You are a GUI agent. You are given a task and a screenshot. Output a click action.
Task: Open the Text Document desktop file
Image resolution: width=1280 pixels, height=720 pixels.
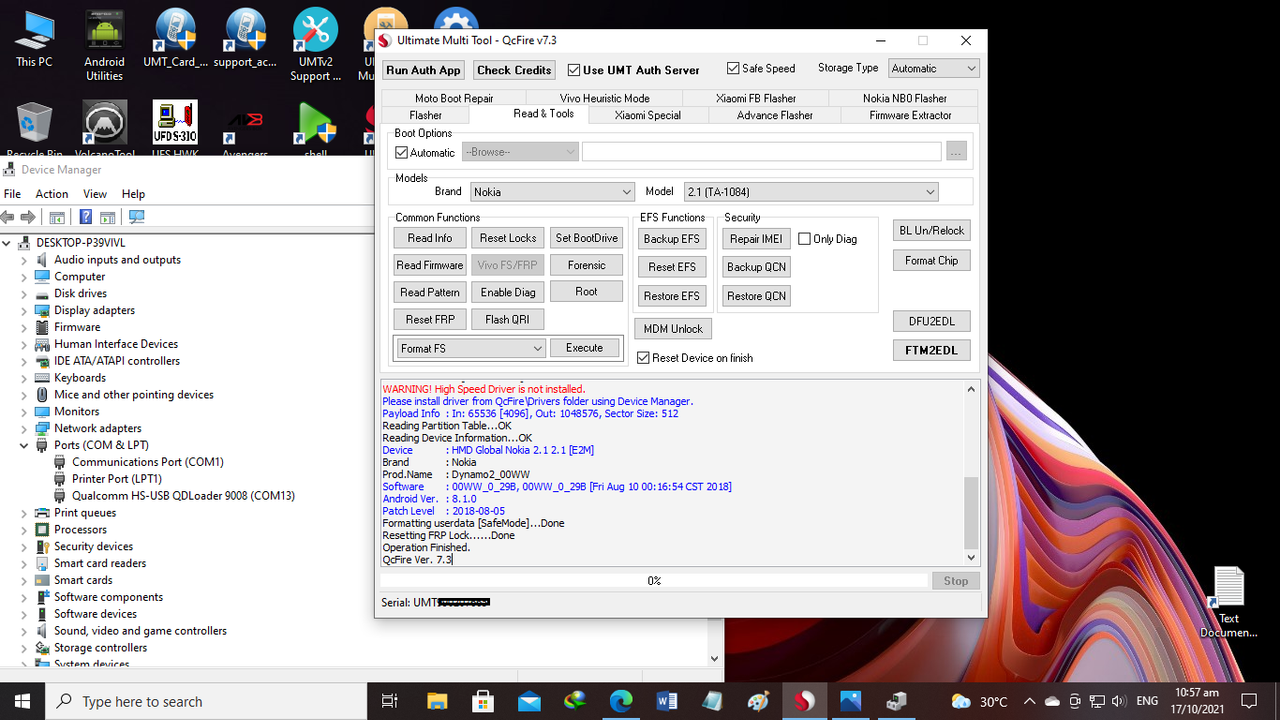point(1229,603)
